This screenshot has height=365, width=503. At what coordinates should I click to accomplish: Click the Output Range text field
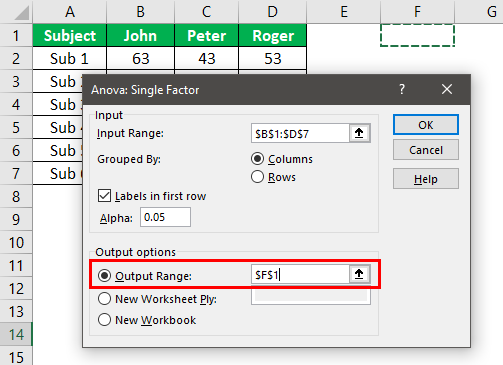pos(300,275)
